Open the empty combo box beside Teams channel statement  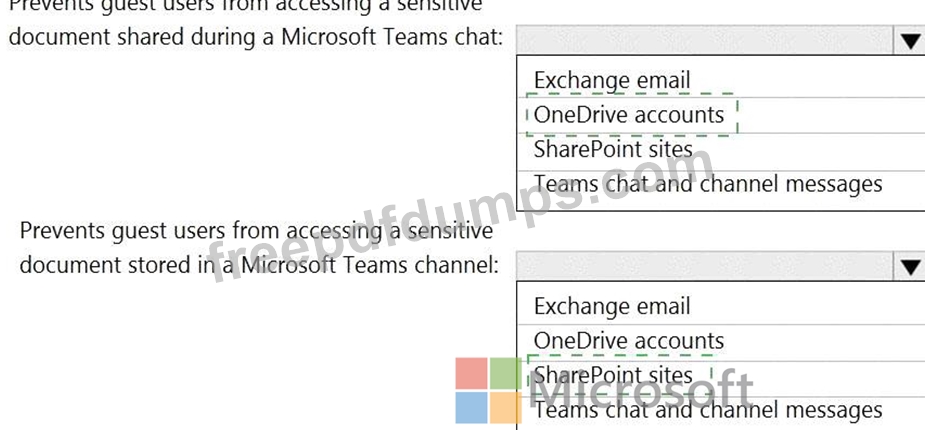pos(706,267)
